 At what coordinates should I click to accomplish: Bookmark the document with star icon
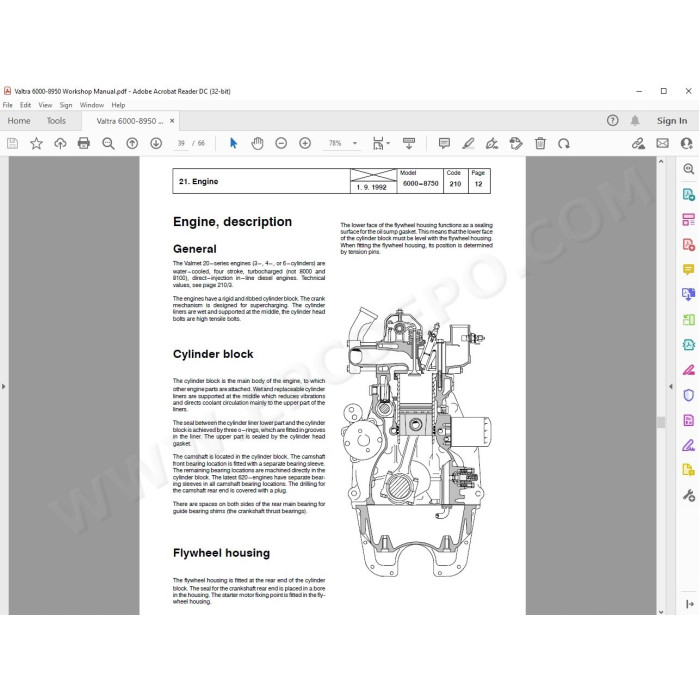(x=36, y=143)
